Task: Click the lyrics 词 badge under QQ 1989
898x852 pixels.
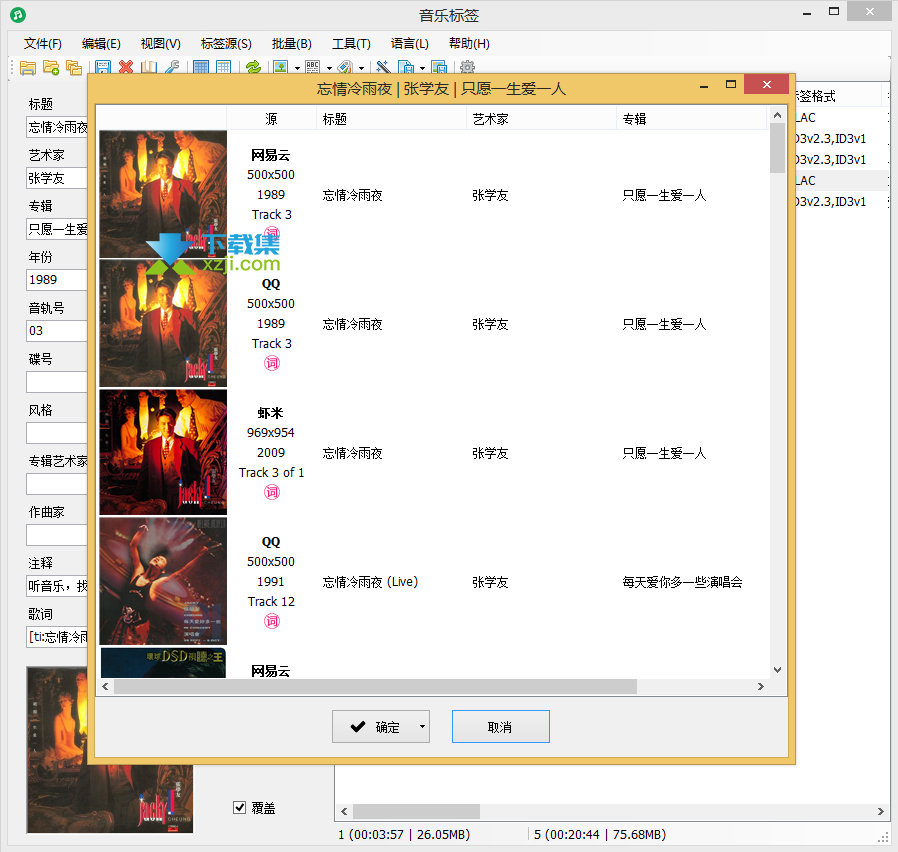Action: (x=271, y=363)
